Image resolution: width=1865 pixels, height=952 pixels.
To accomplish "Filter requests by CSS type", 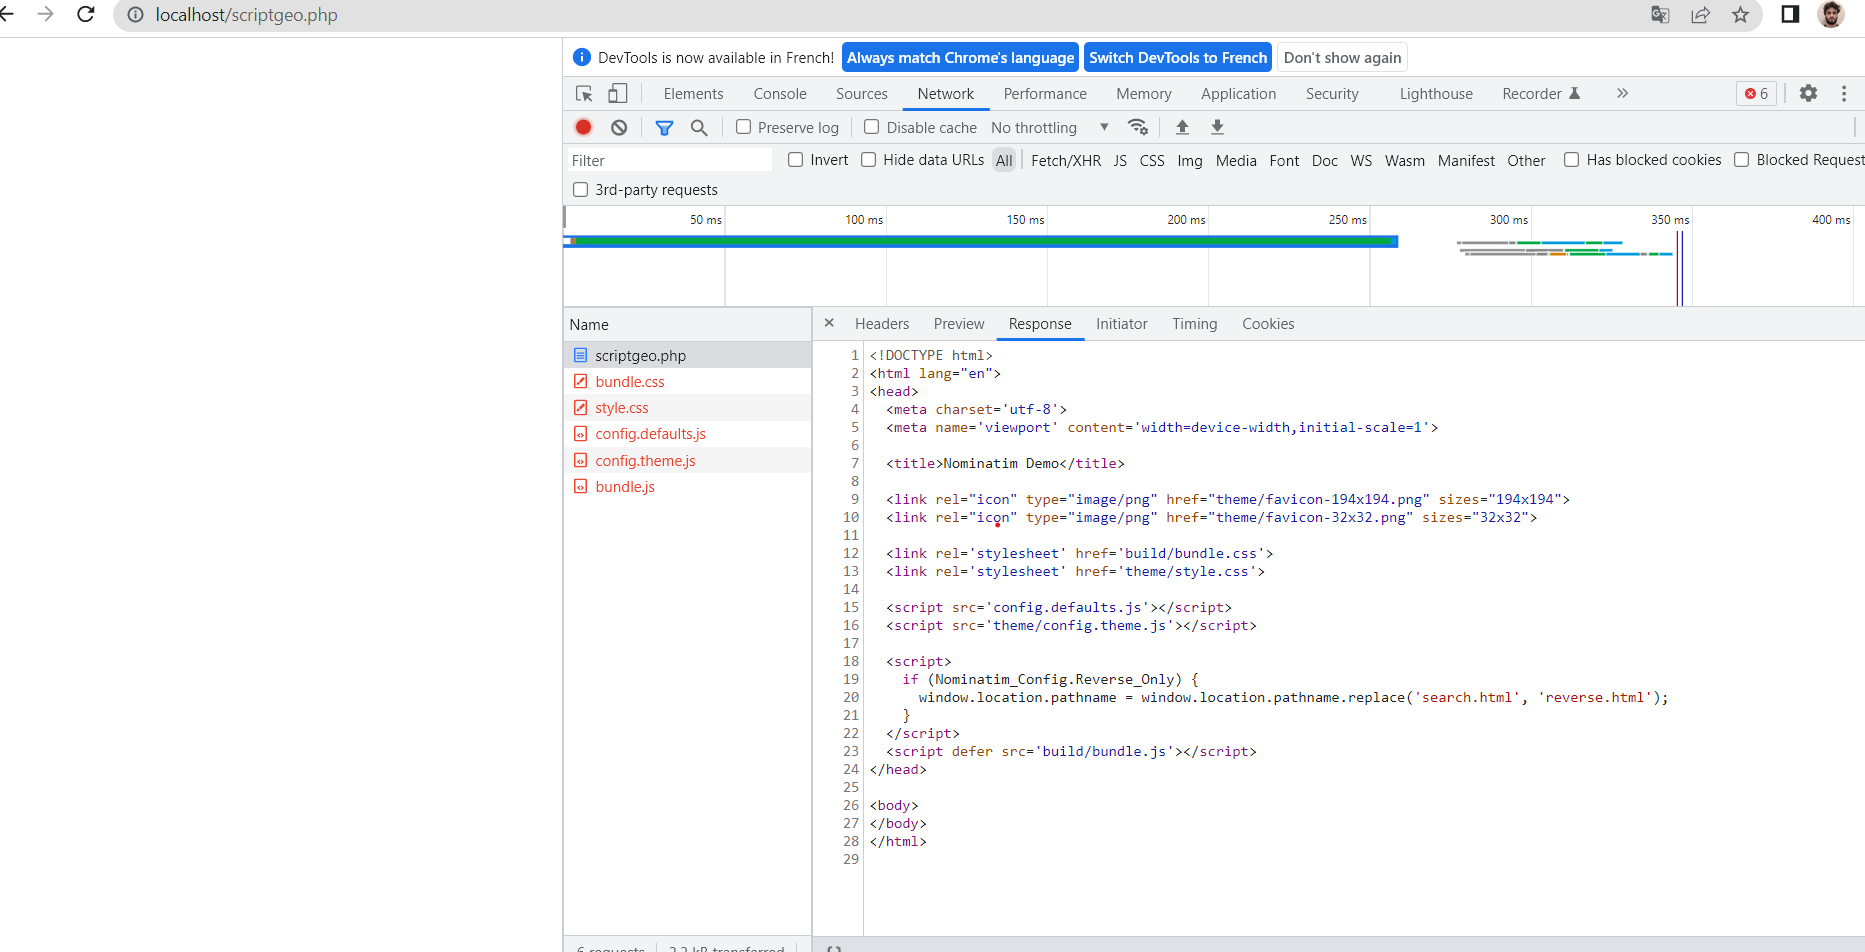I will (x=1152, y=160).
